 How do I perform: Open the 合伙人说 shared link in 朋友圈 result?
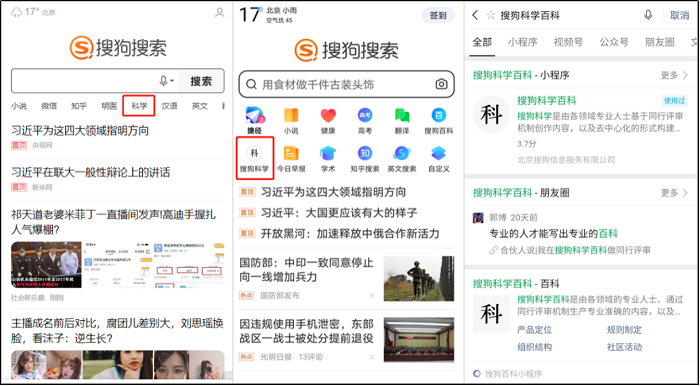coord(570,250)
